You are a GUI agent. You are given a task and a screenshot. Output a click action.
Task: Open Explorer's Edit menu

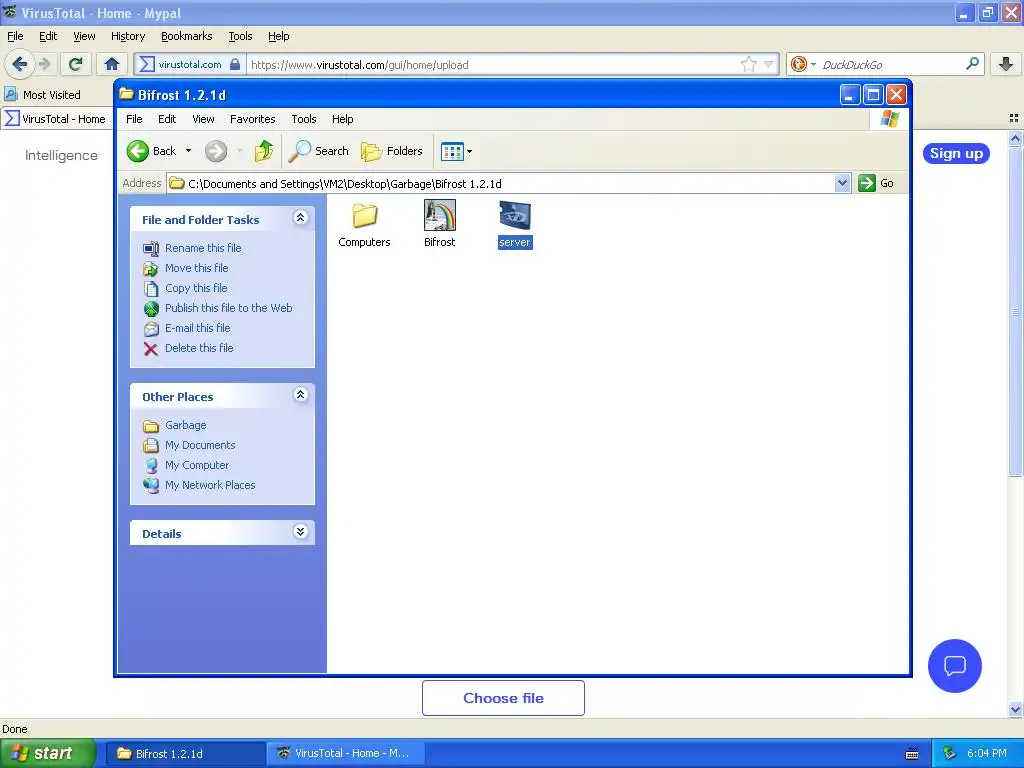click(167, 119)
